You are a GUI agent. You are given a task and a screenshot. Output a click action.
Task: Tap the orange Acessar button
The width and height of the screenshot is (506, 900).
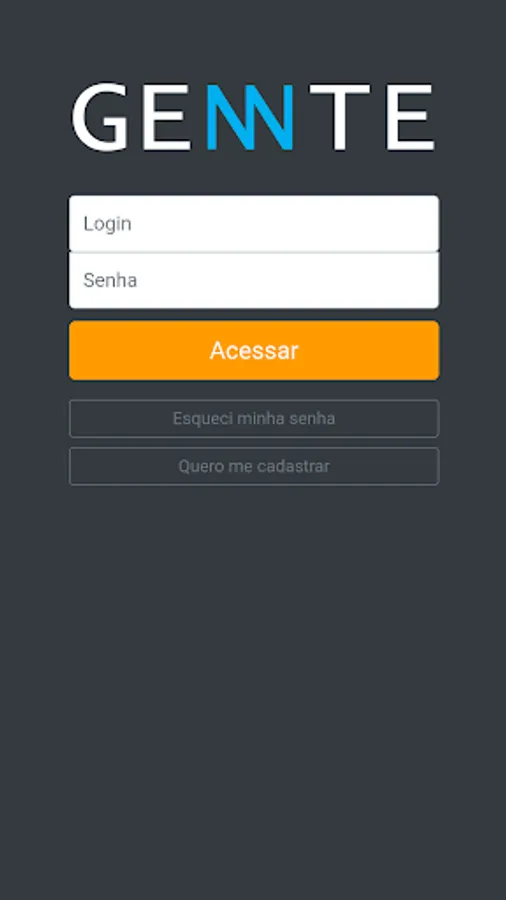(254, 350)
